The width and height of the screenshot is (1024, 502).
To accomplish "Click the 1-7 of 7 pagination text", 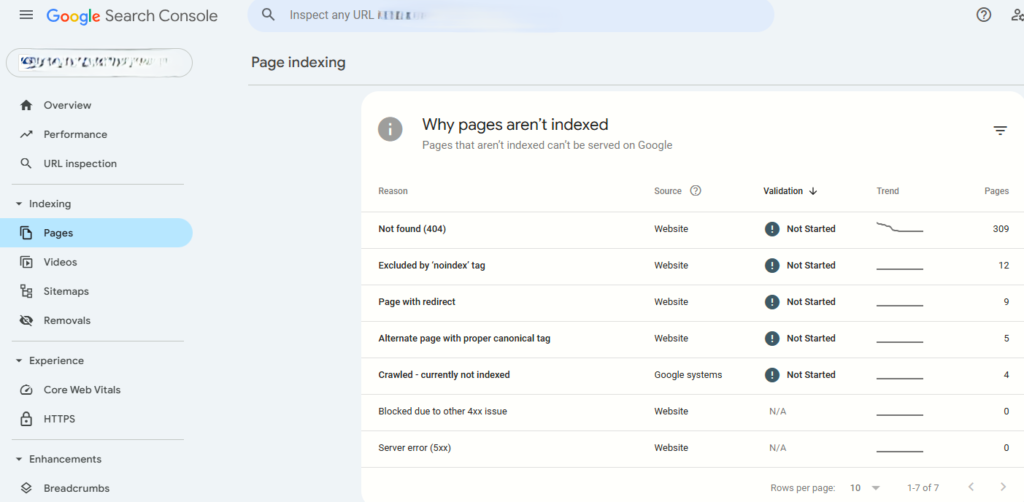I will click(923, 488).
